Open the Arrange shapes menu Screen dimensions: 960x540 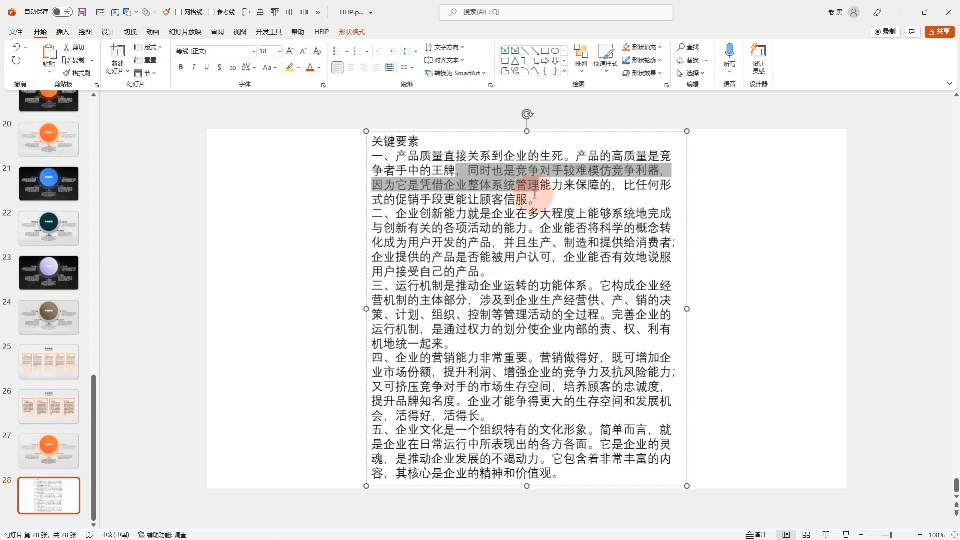pyautogui.click(x=580, y=56)
